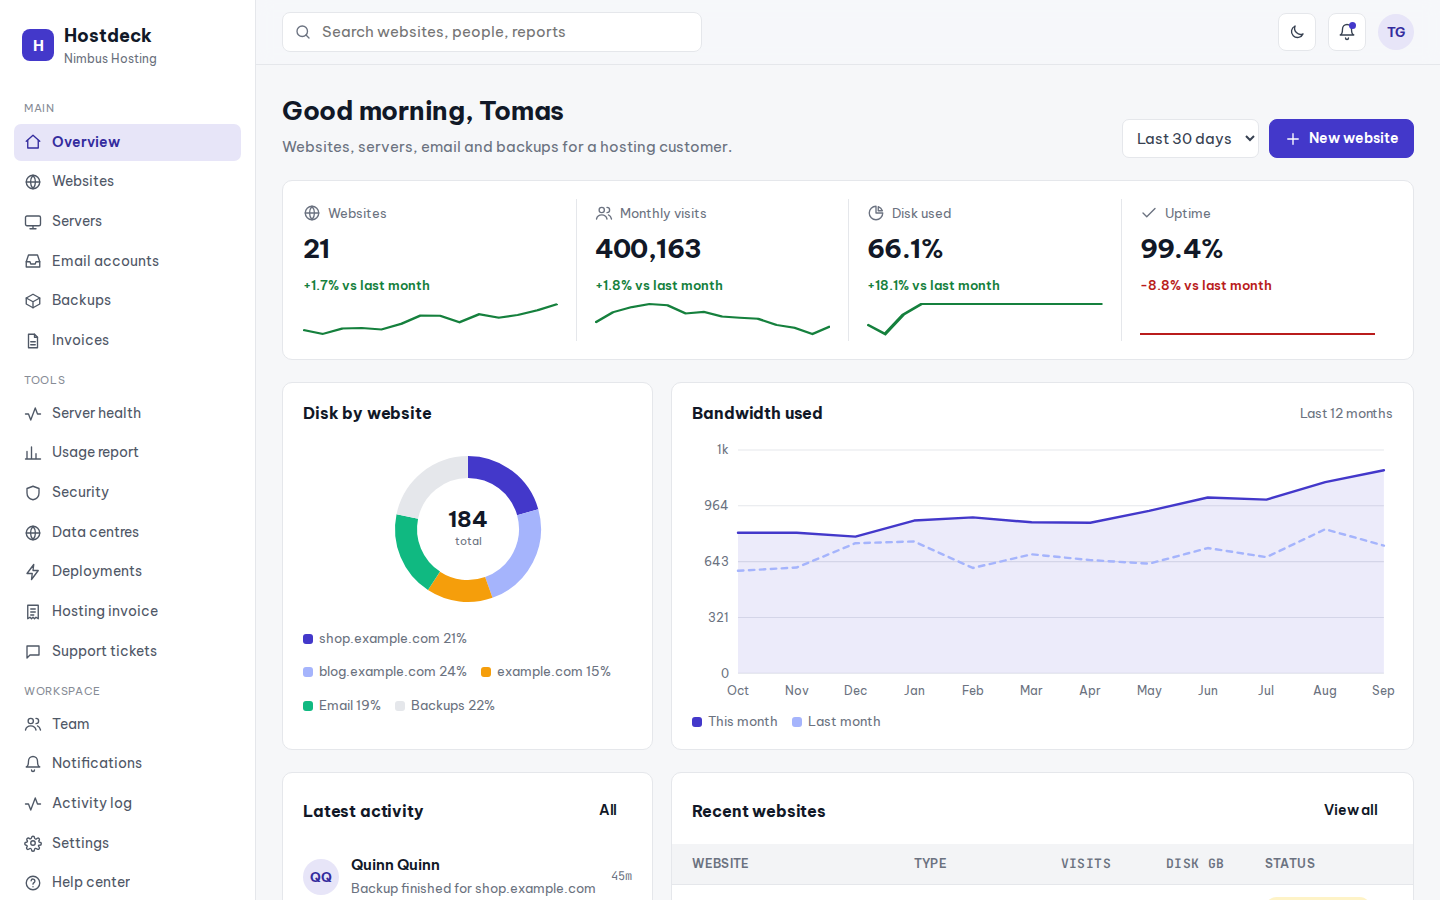Open the Overview page
Viewport: 1440px width, 900px height.
point(127,142)
